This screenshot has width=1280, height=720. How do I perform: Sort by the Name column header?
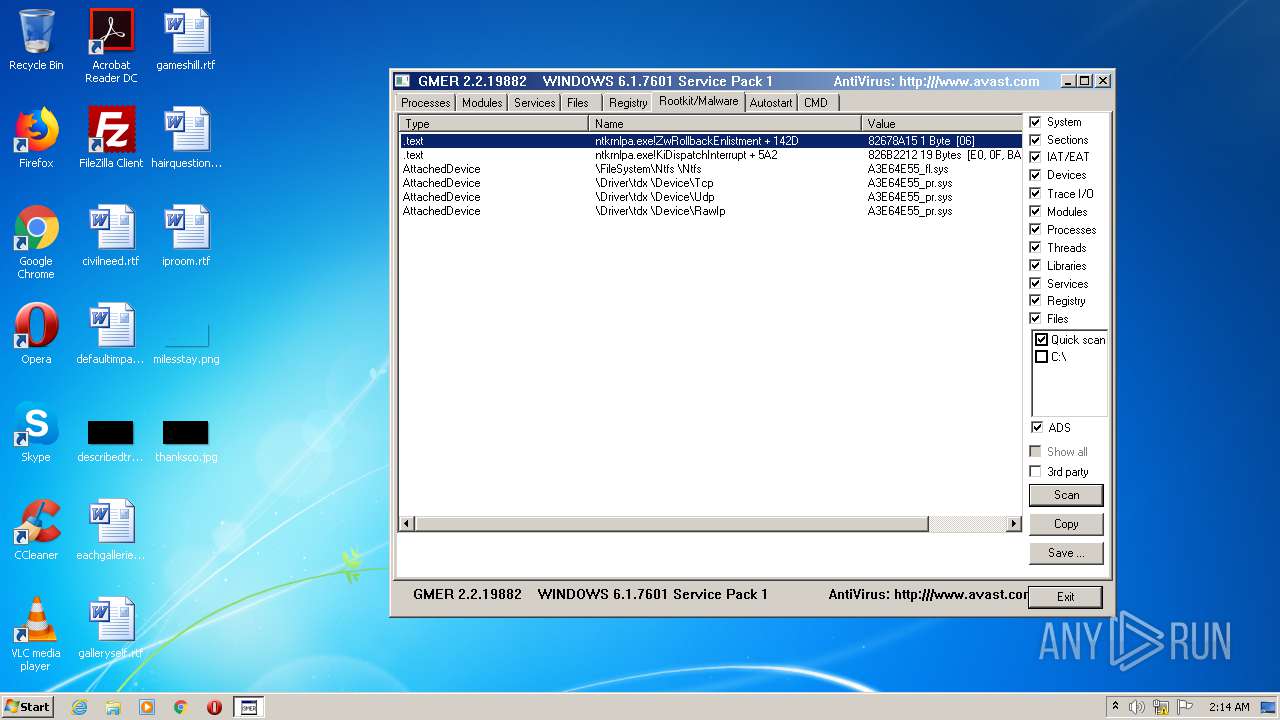point(725,124)
